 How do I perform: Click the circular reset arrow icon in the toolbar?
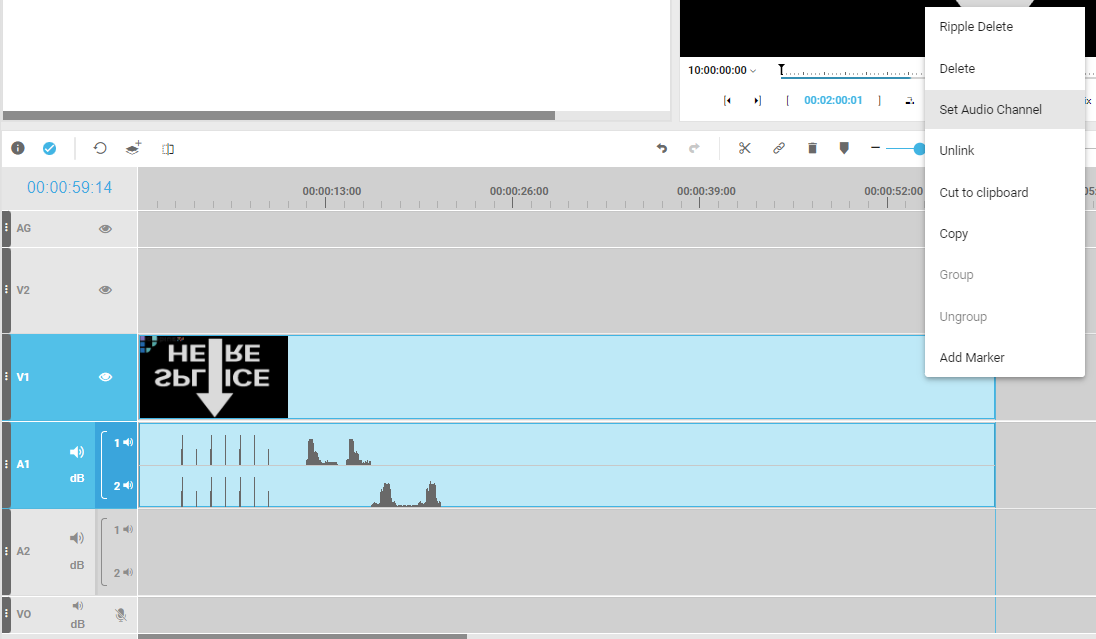click(x=100, y=148)
